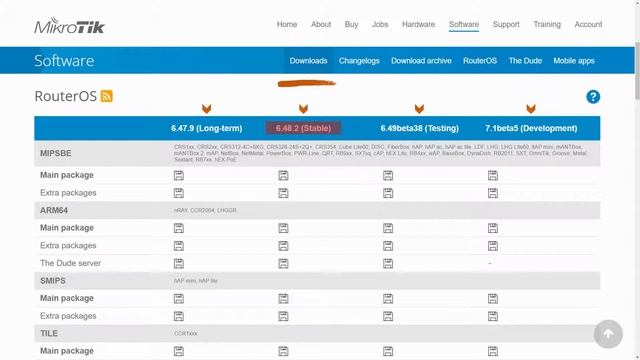Expand chevron above 6.48.2 Stable
This screenshot has width=640, height=360.
pos(303,109)
